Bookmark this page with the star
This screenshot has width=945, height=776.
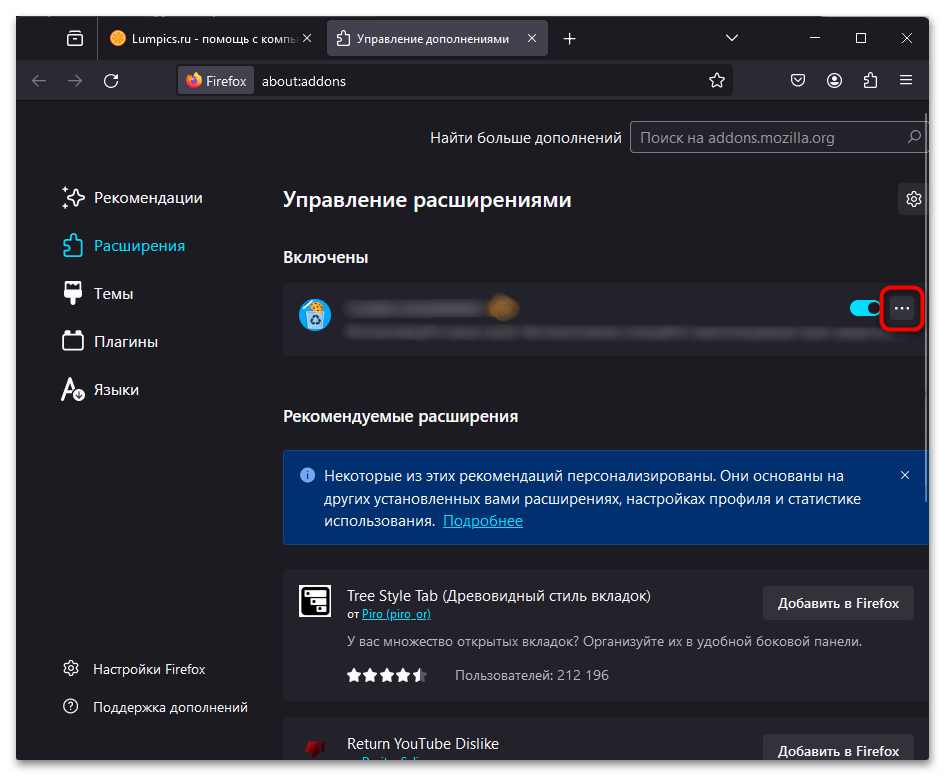[x=717, y=81]
